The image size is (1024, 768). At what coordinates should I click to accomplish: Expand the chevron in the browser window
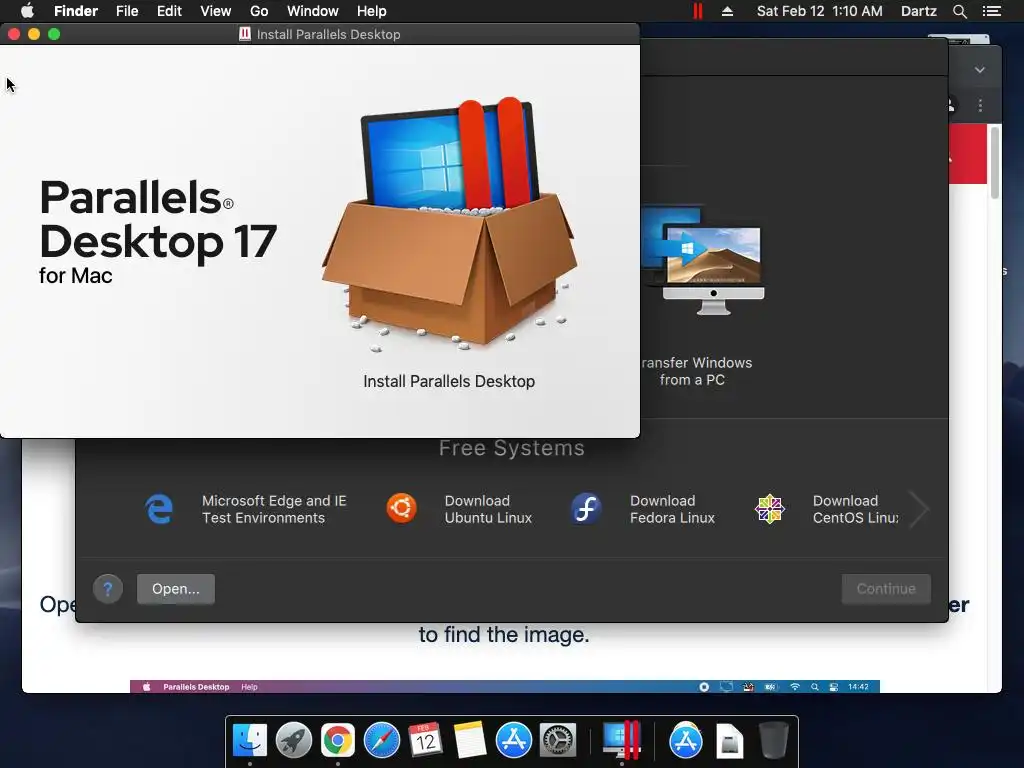980,70
